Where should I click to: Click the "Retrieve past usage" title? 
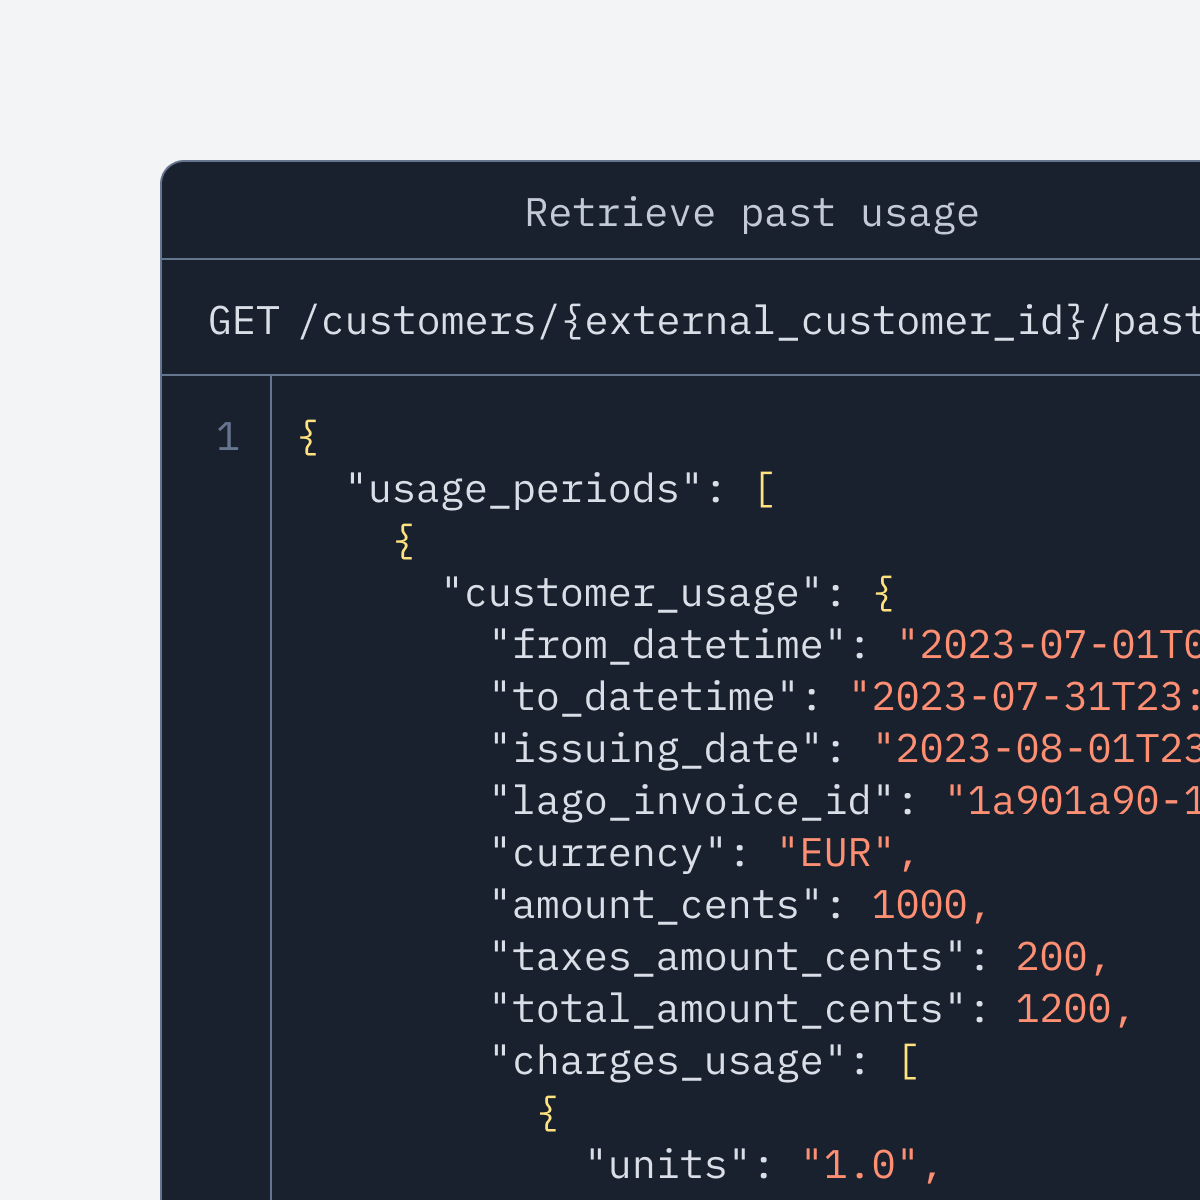(751, 213)
